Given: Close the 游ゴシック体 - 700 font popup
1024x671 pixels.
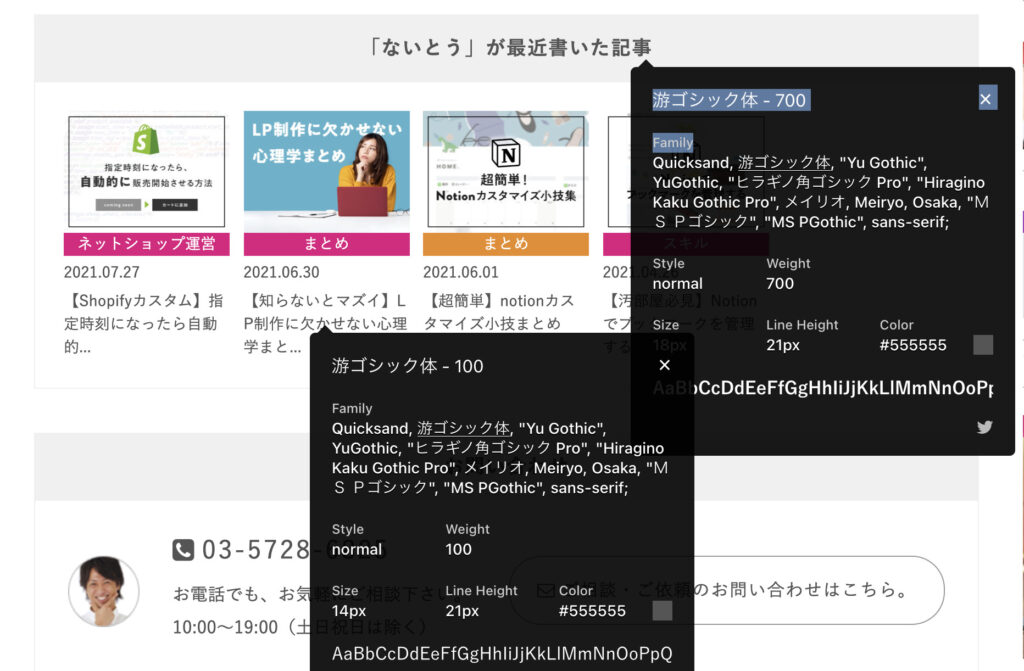Looking at the screenshot, I should 985,99.
